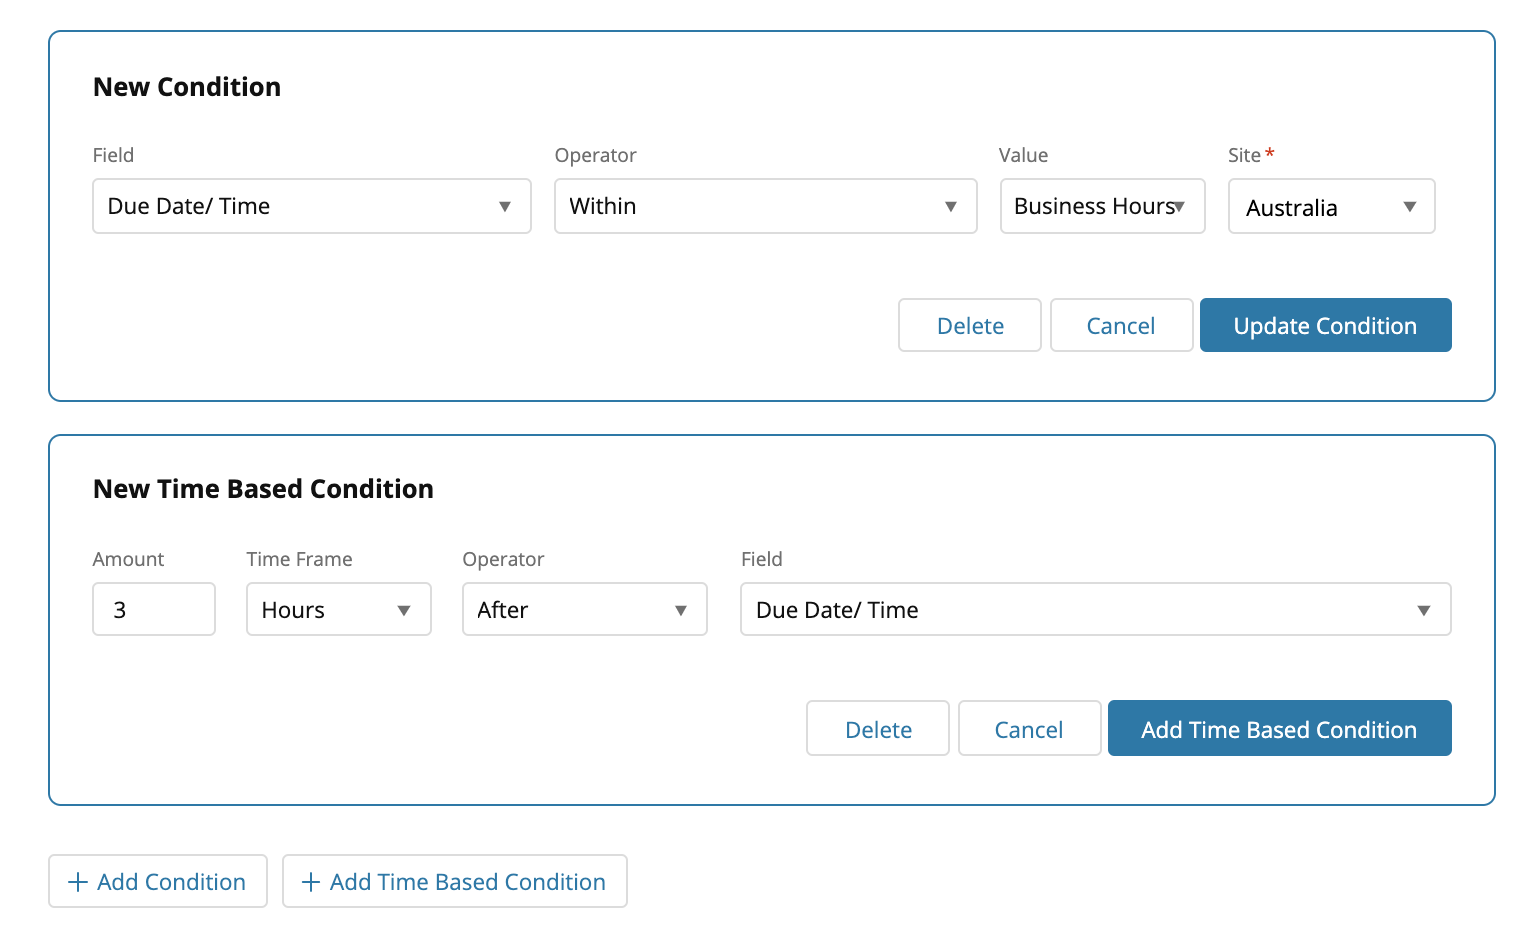Expand the Within operator dropdown
1536x940 pixels.
[765, 206]
